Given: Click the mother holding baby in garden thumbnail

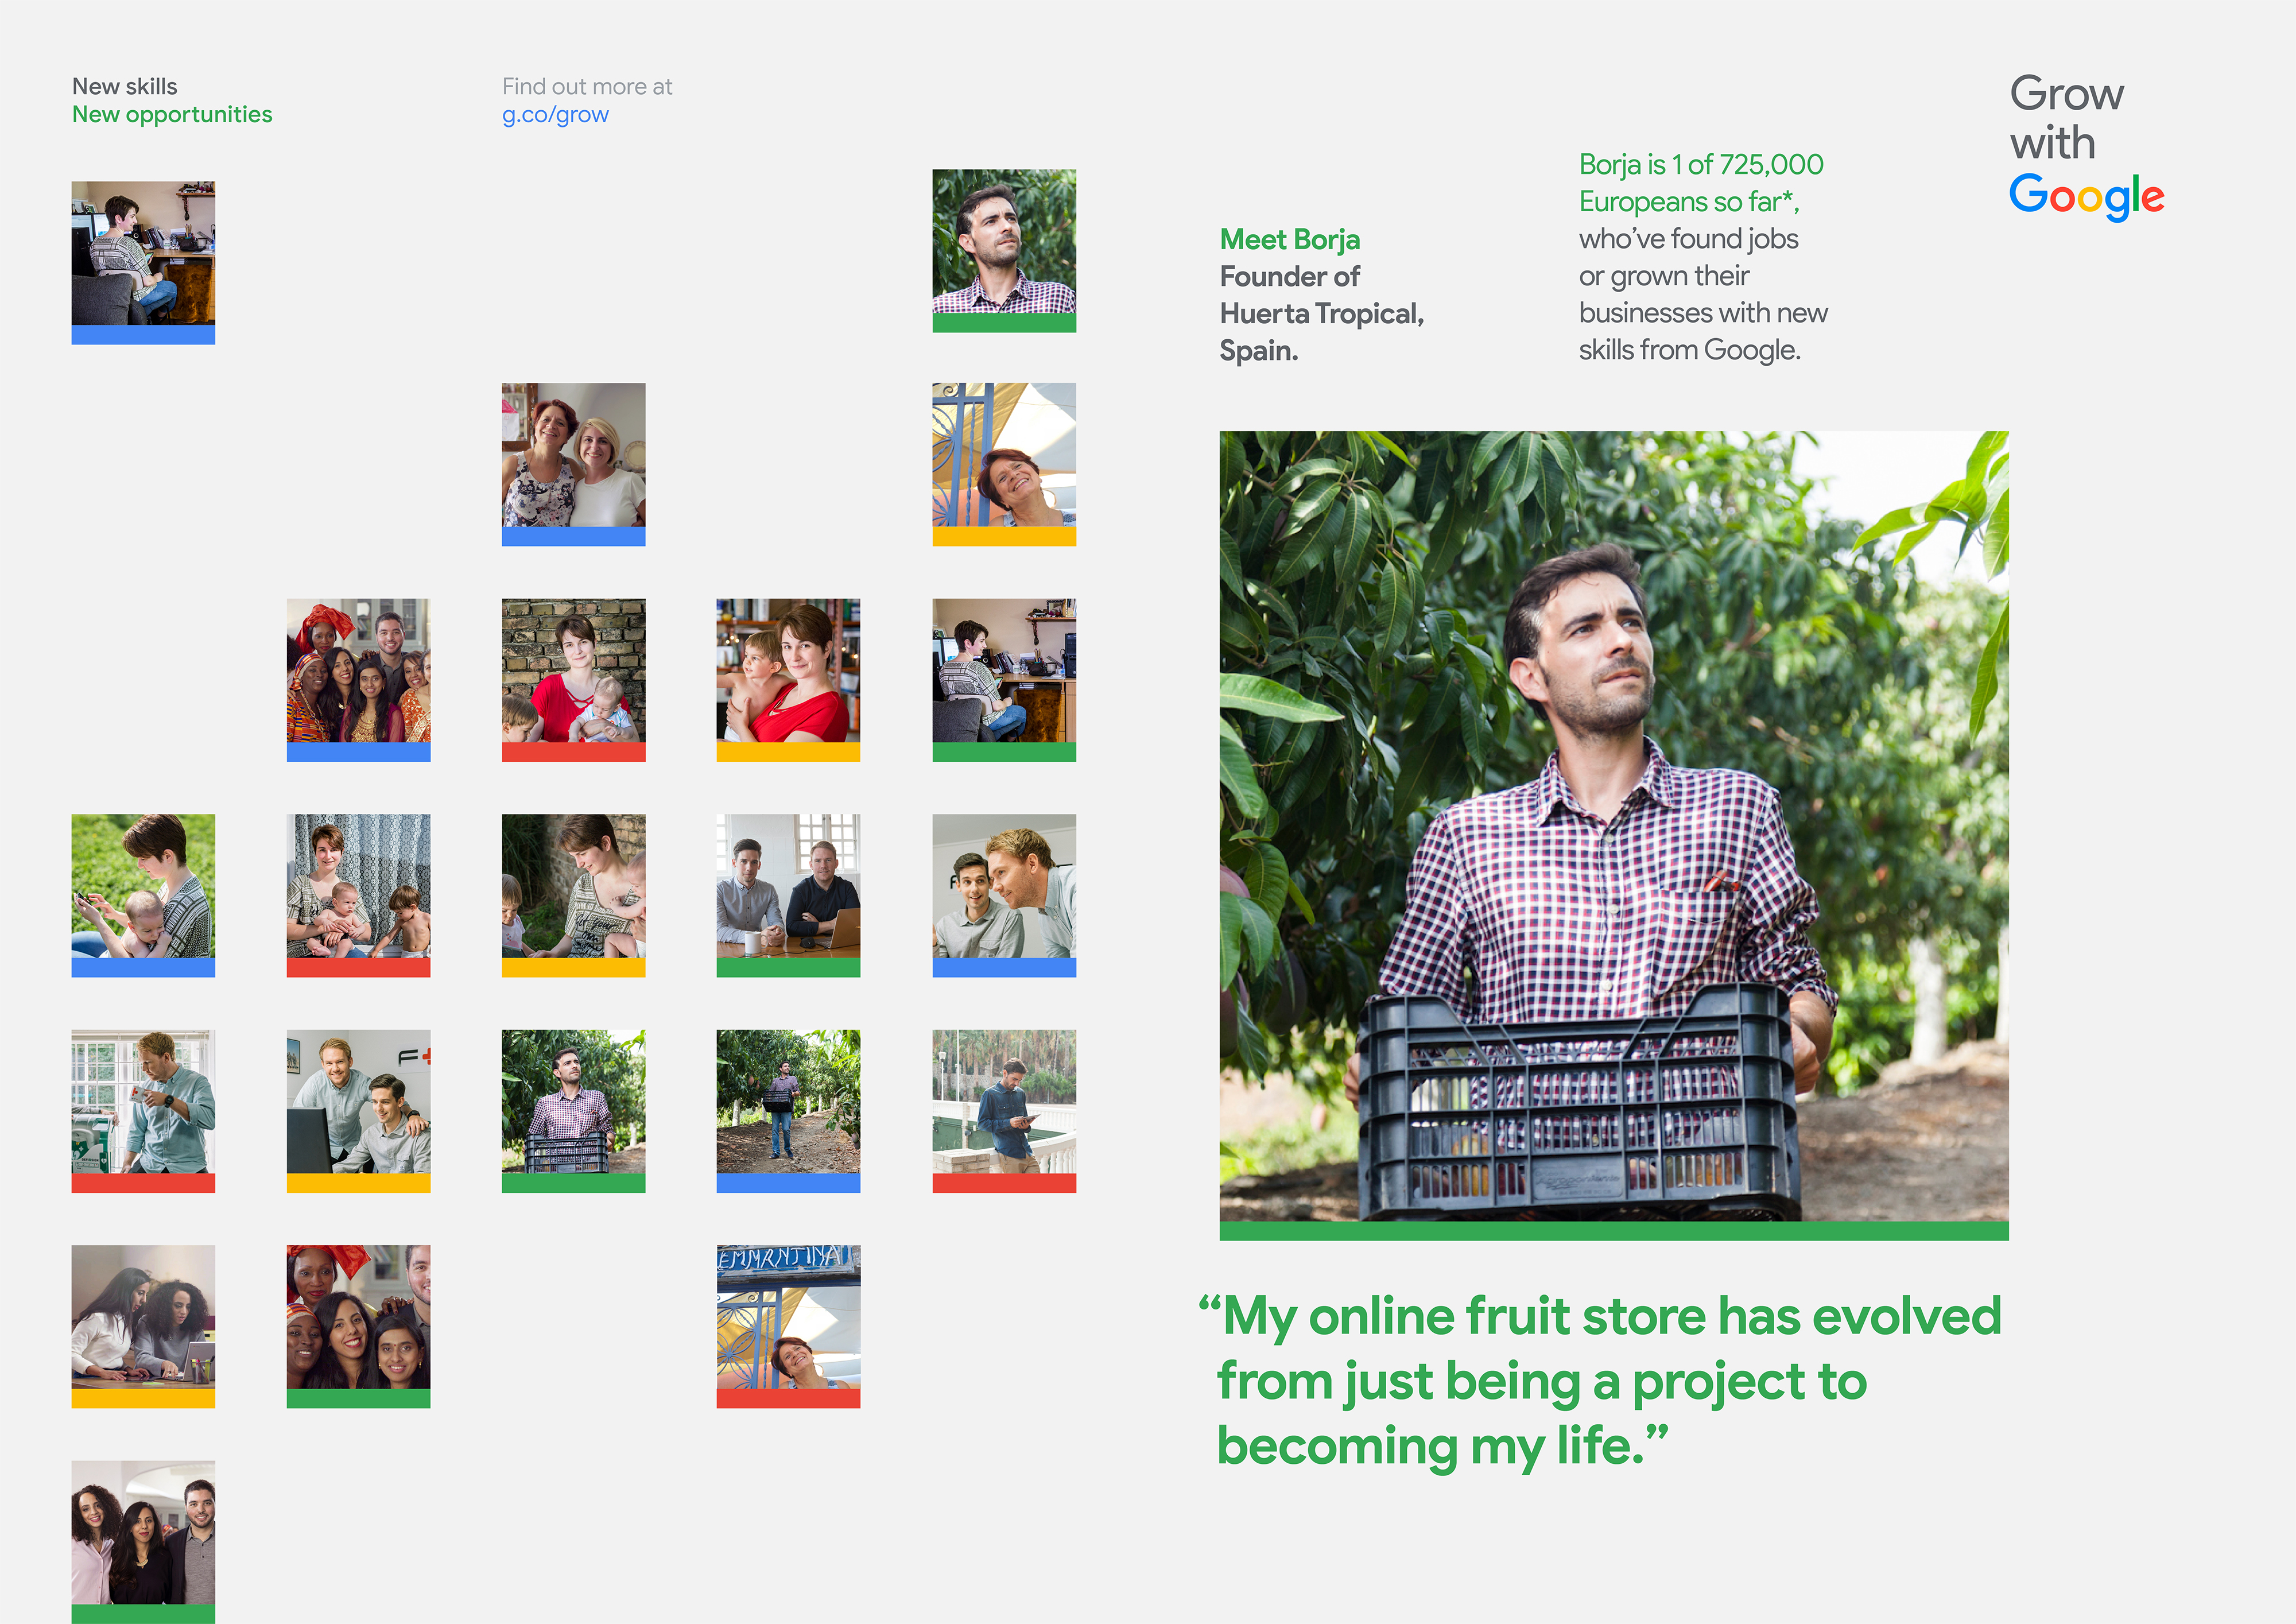Looking at the screenshot, I should (x=143, y=886).
